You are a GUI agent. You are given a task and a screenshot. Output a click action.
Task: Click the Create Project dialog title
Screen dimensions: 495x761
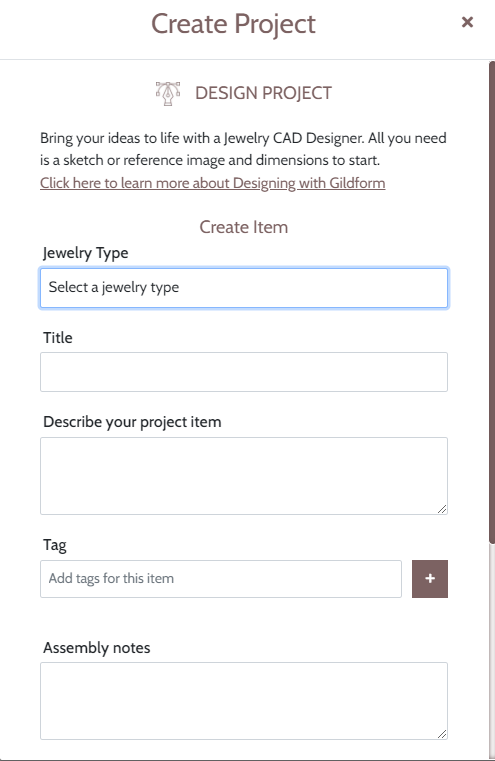(233, 24)
